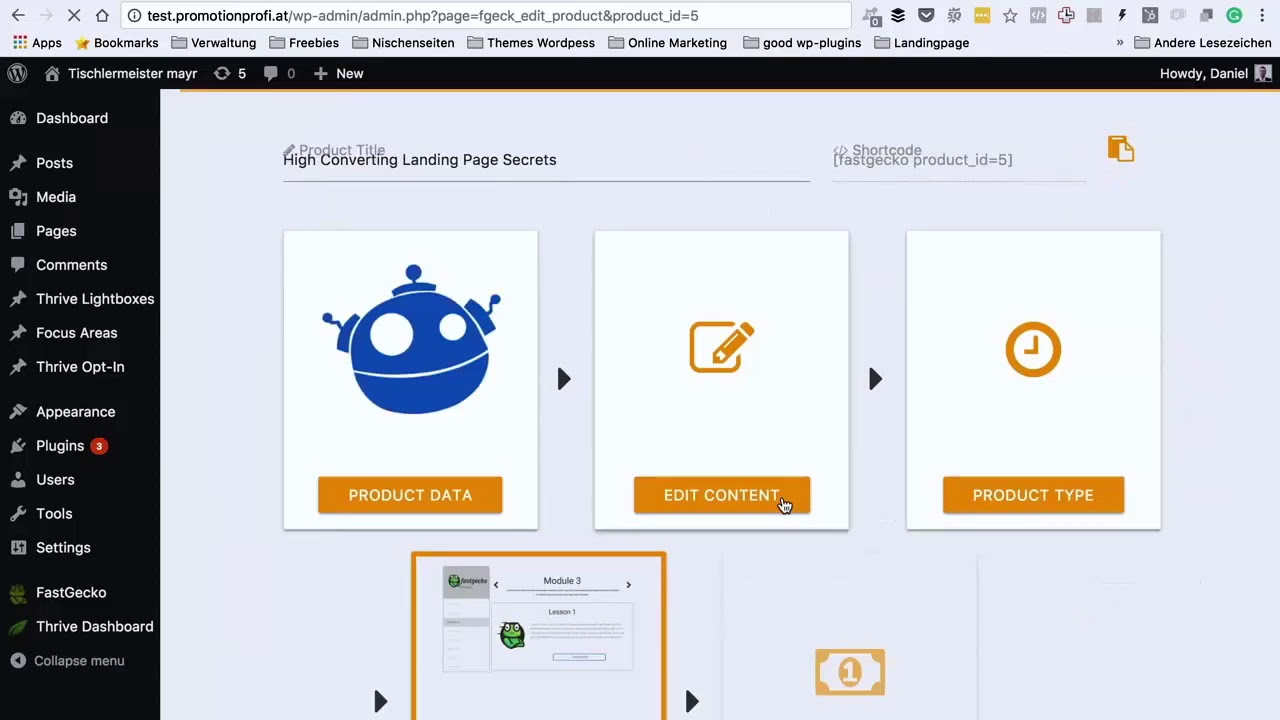Click the browser forward arrow

point(47,15)
